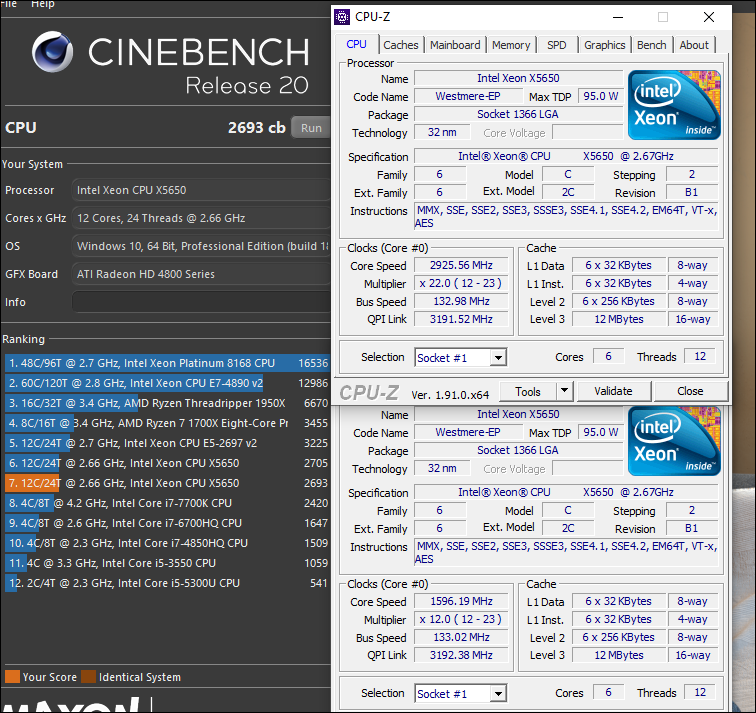Click the Instructions list in top CPU-Z window

tap(566, 217)
